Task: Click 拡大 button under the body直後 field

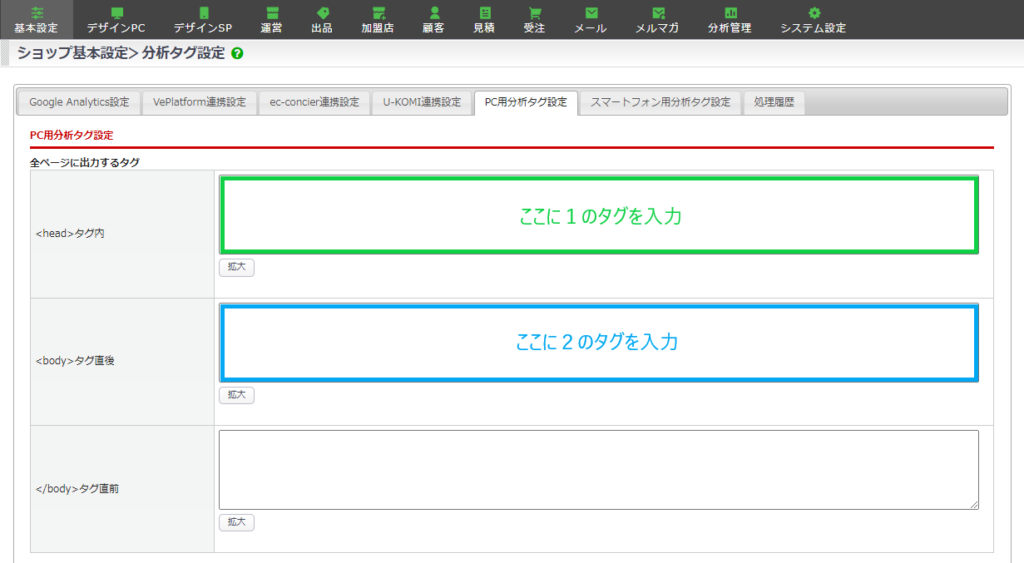Action: 236,395
